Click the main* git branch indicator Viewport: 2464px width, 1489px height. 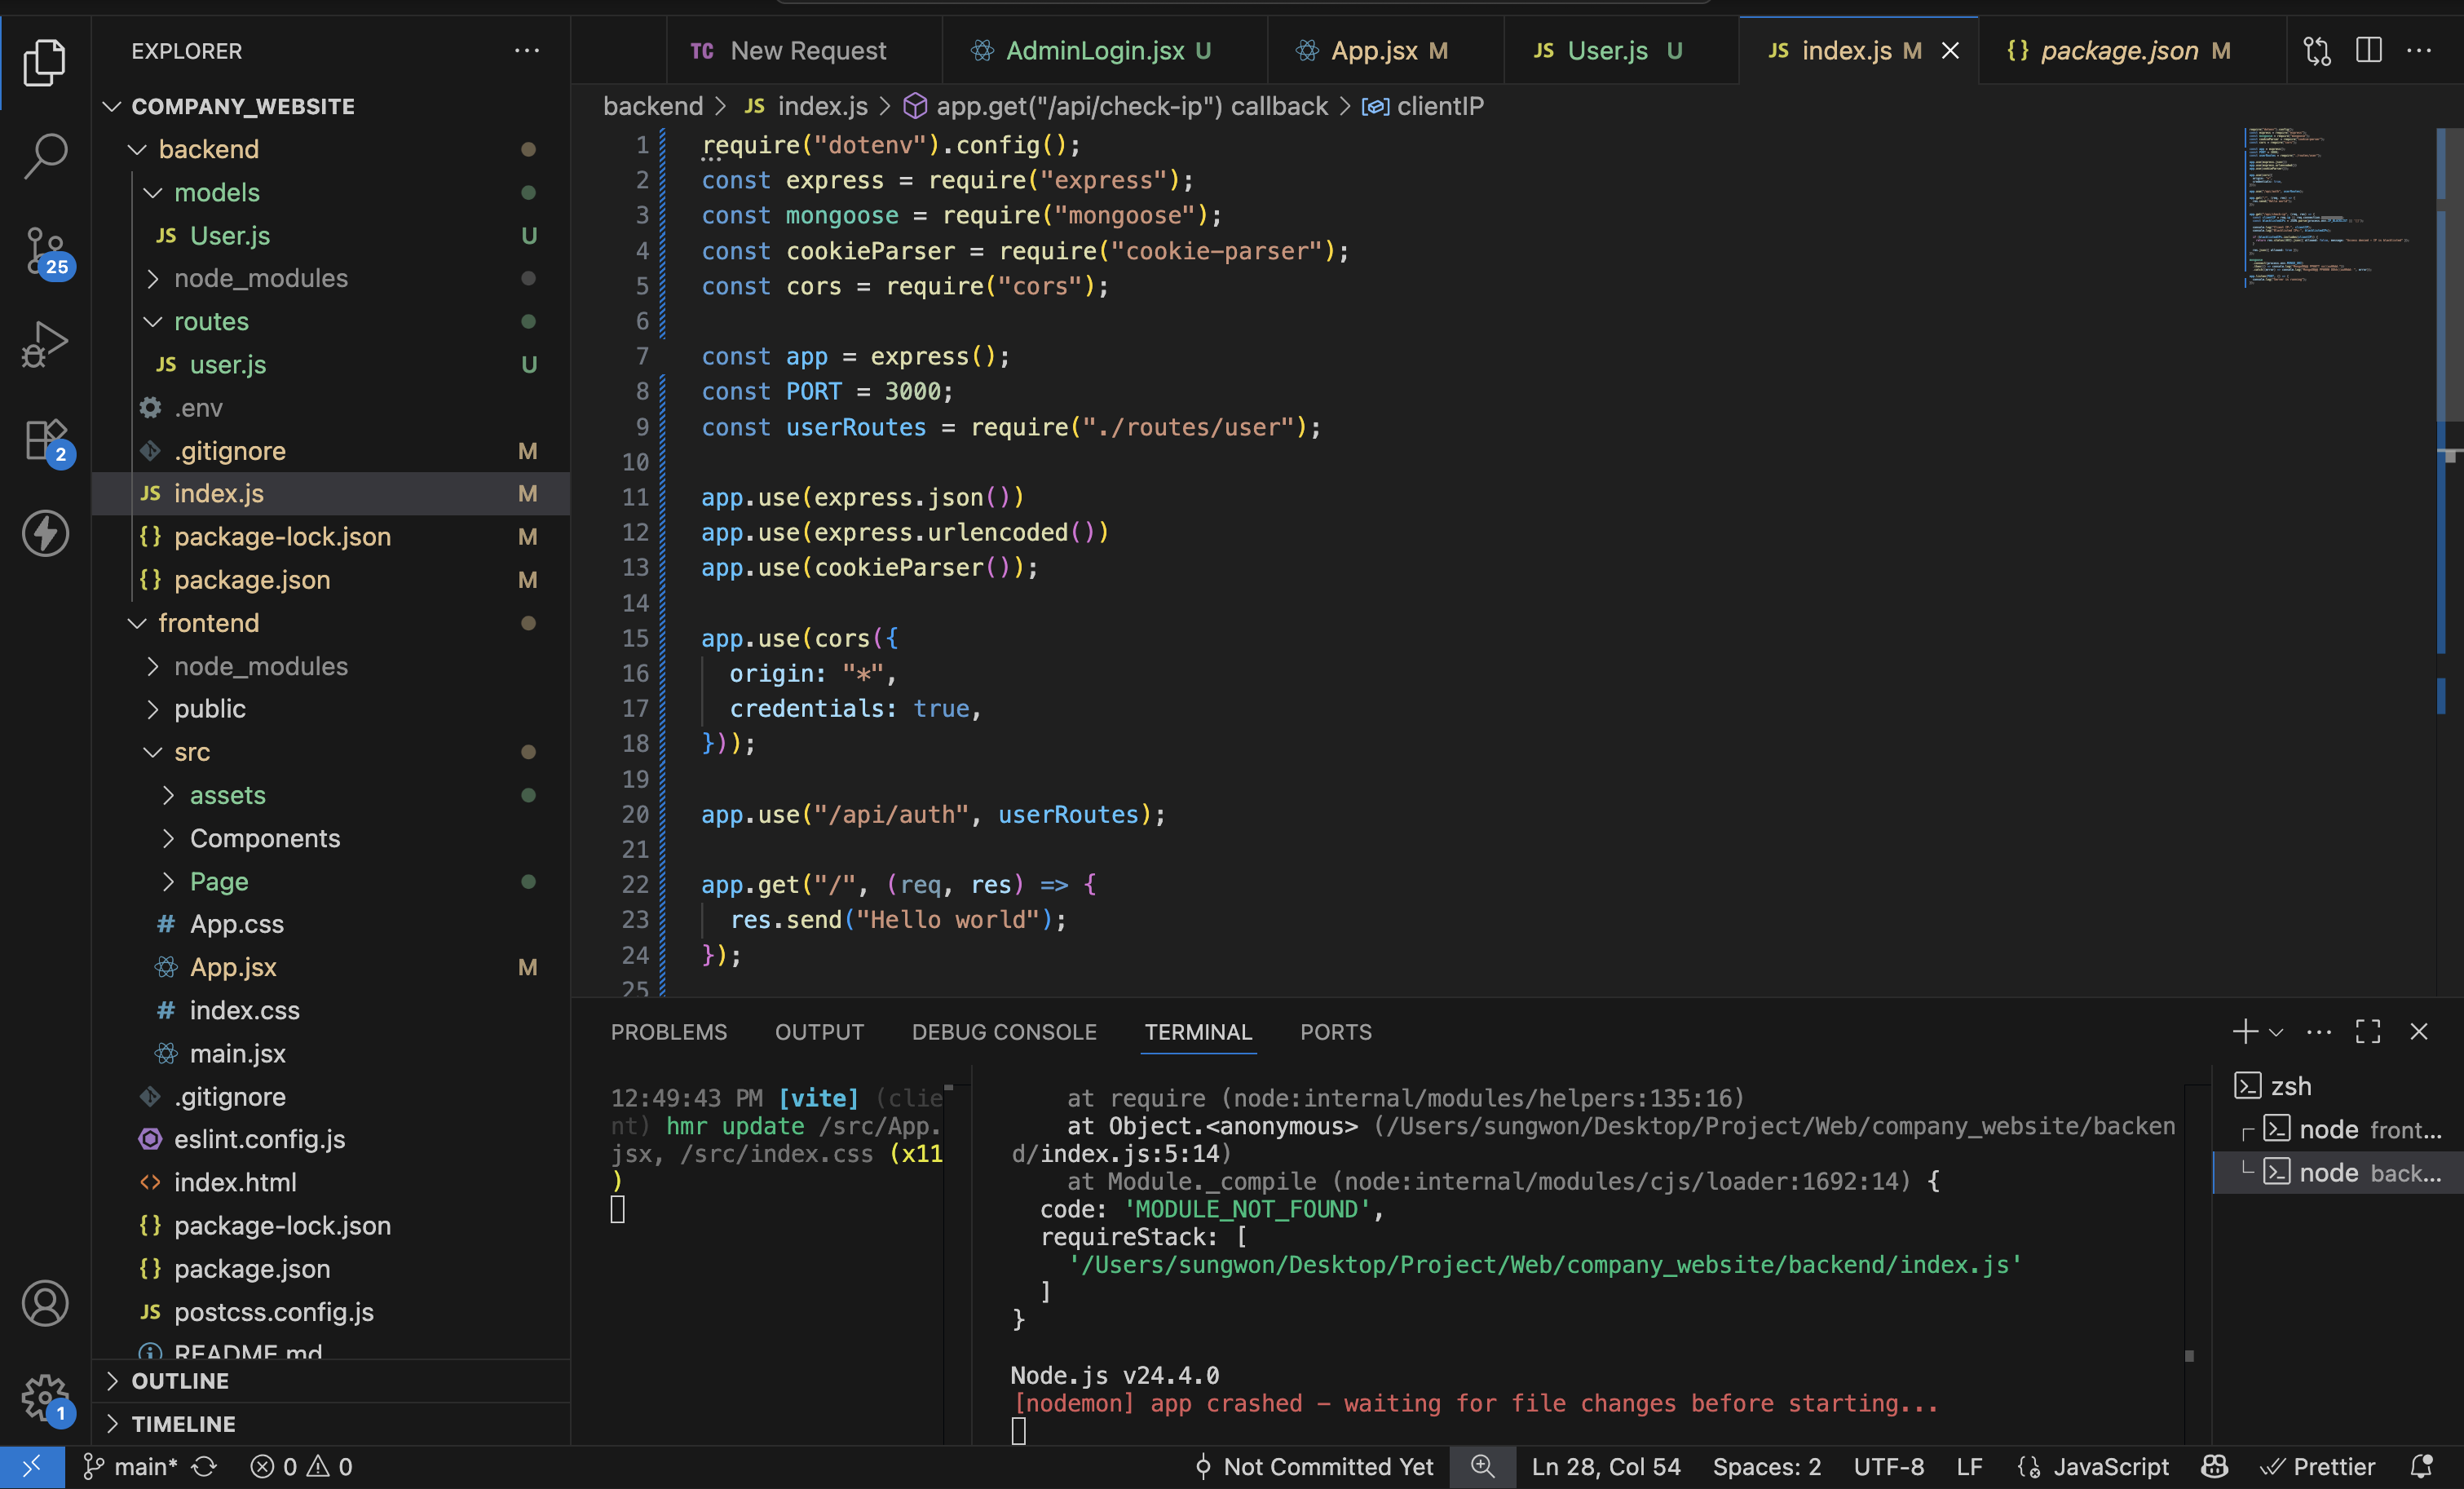click(130, 1466)
